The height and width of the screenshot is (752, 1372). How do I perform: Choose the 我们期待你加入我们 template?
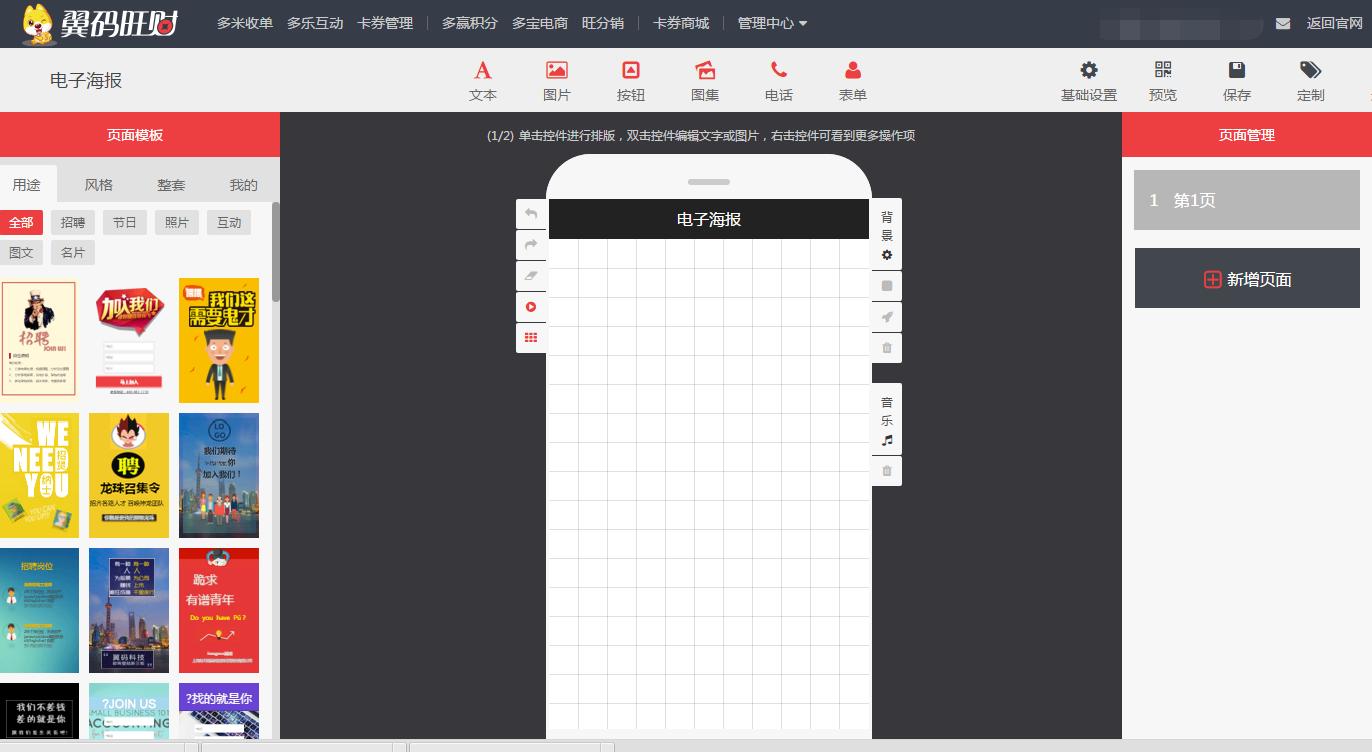click(x=219, y=475)
